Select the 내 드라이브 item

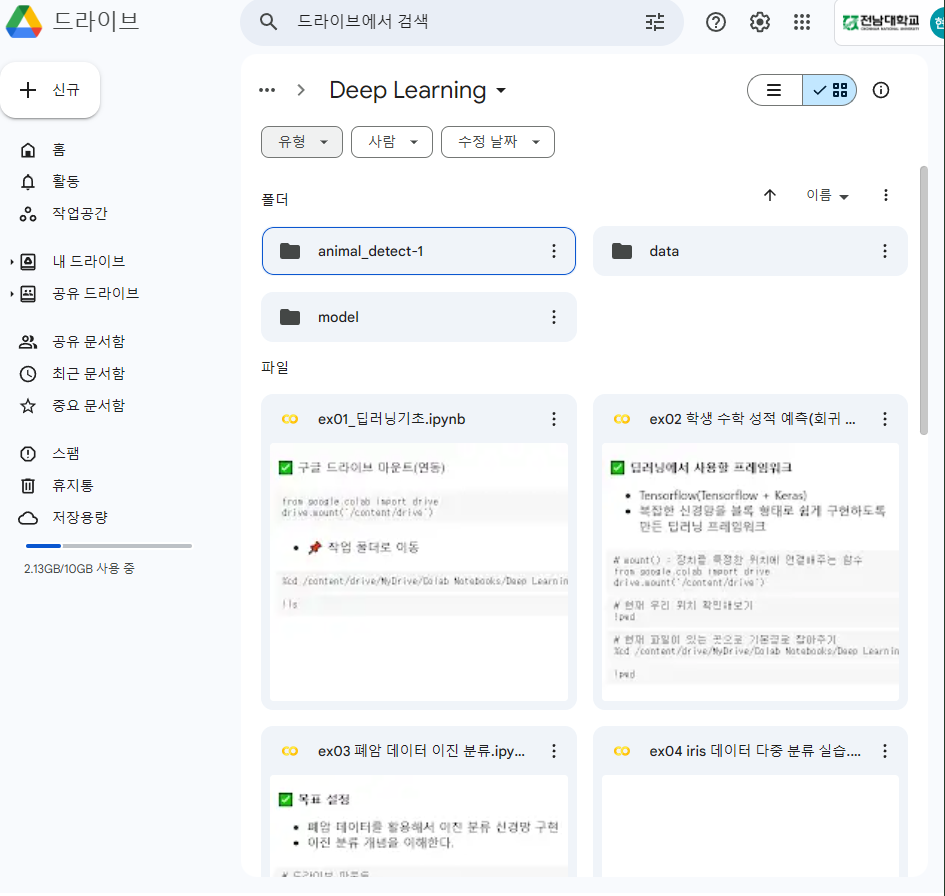tap(89, 262)
